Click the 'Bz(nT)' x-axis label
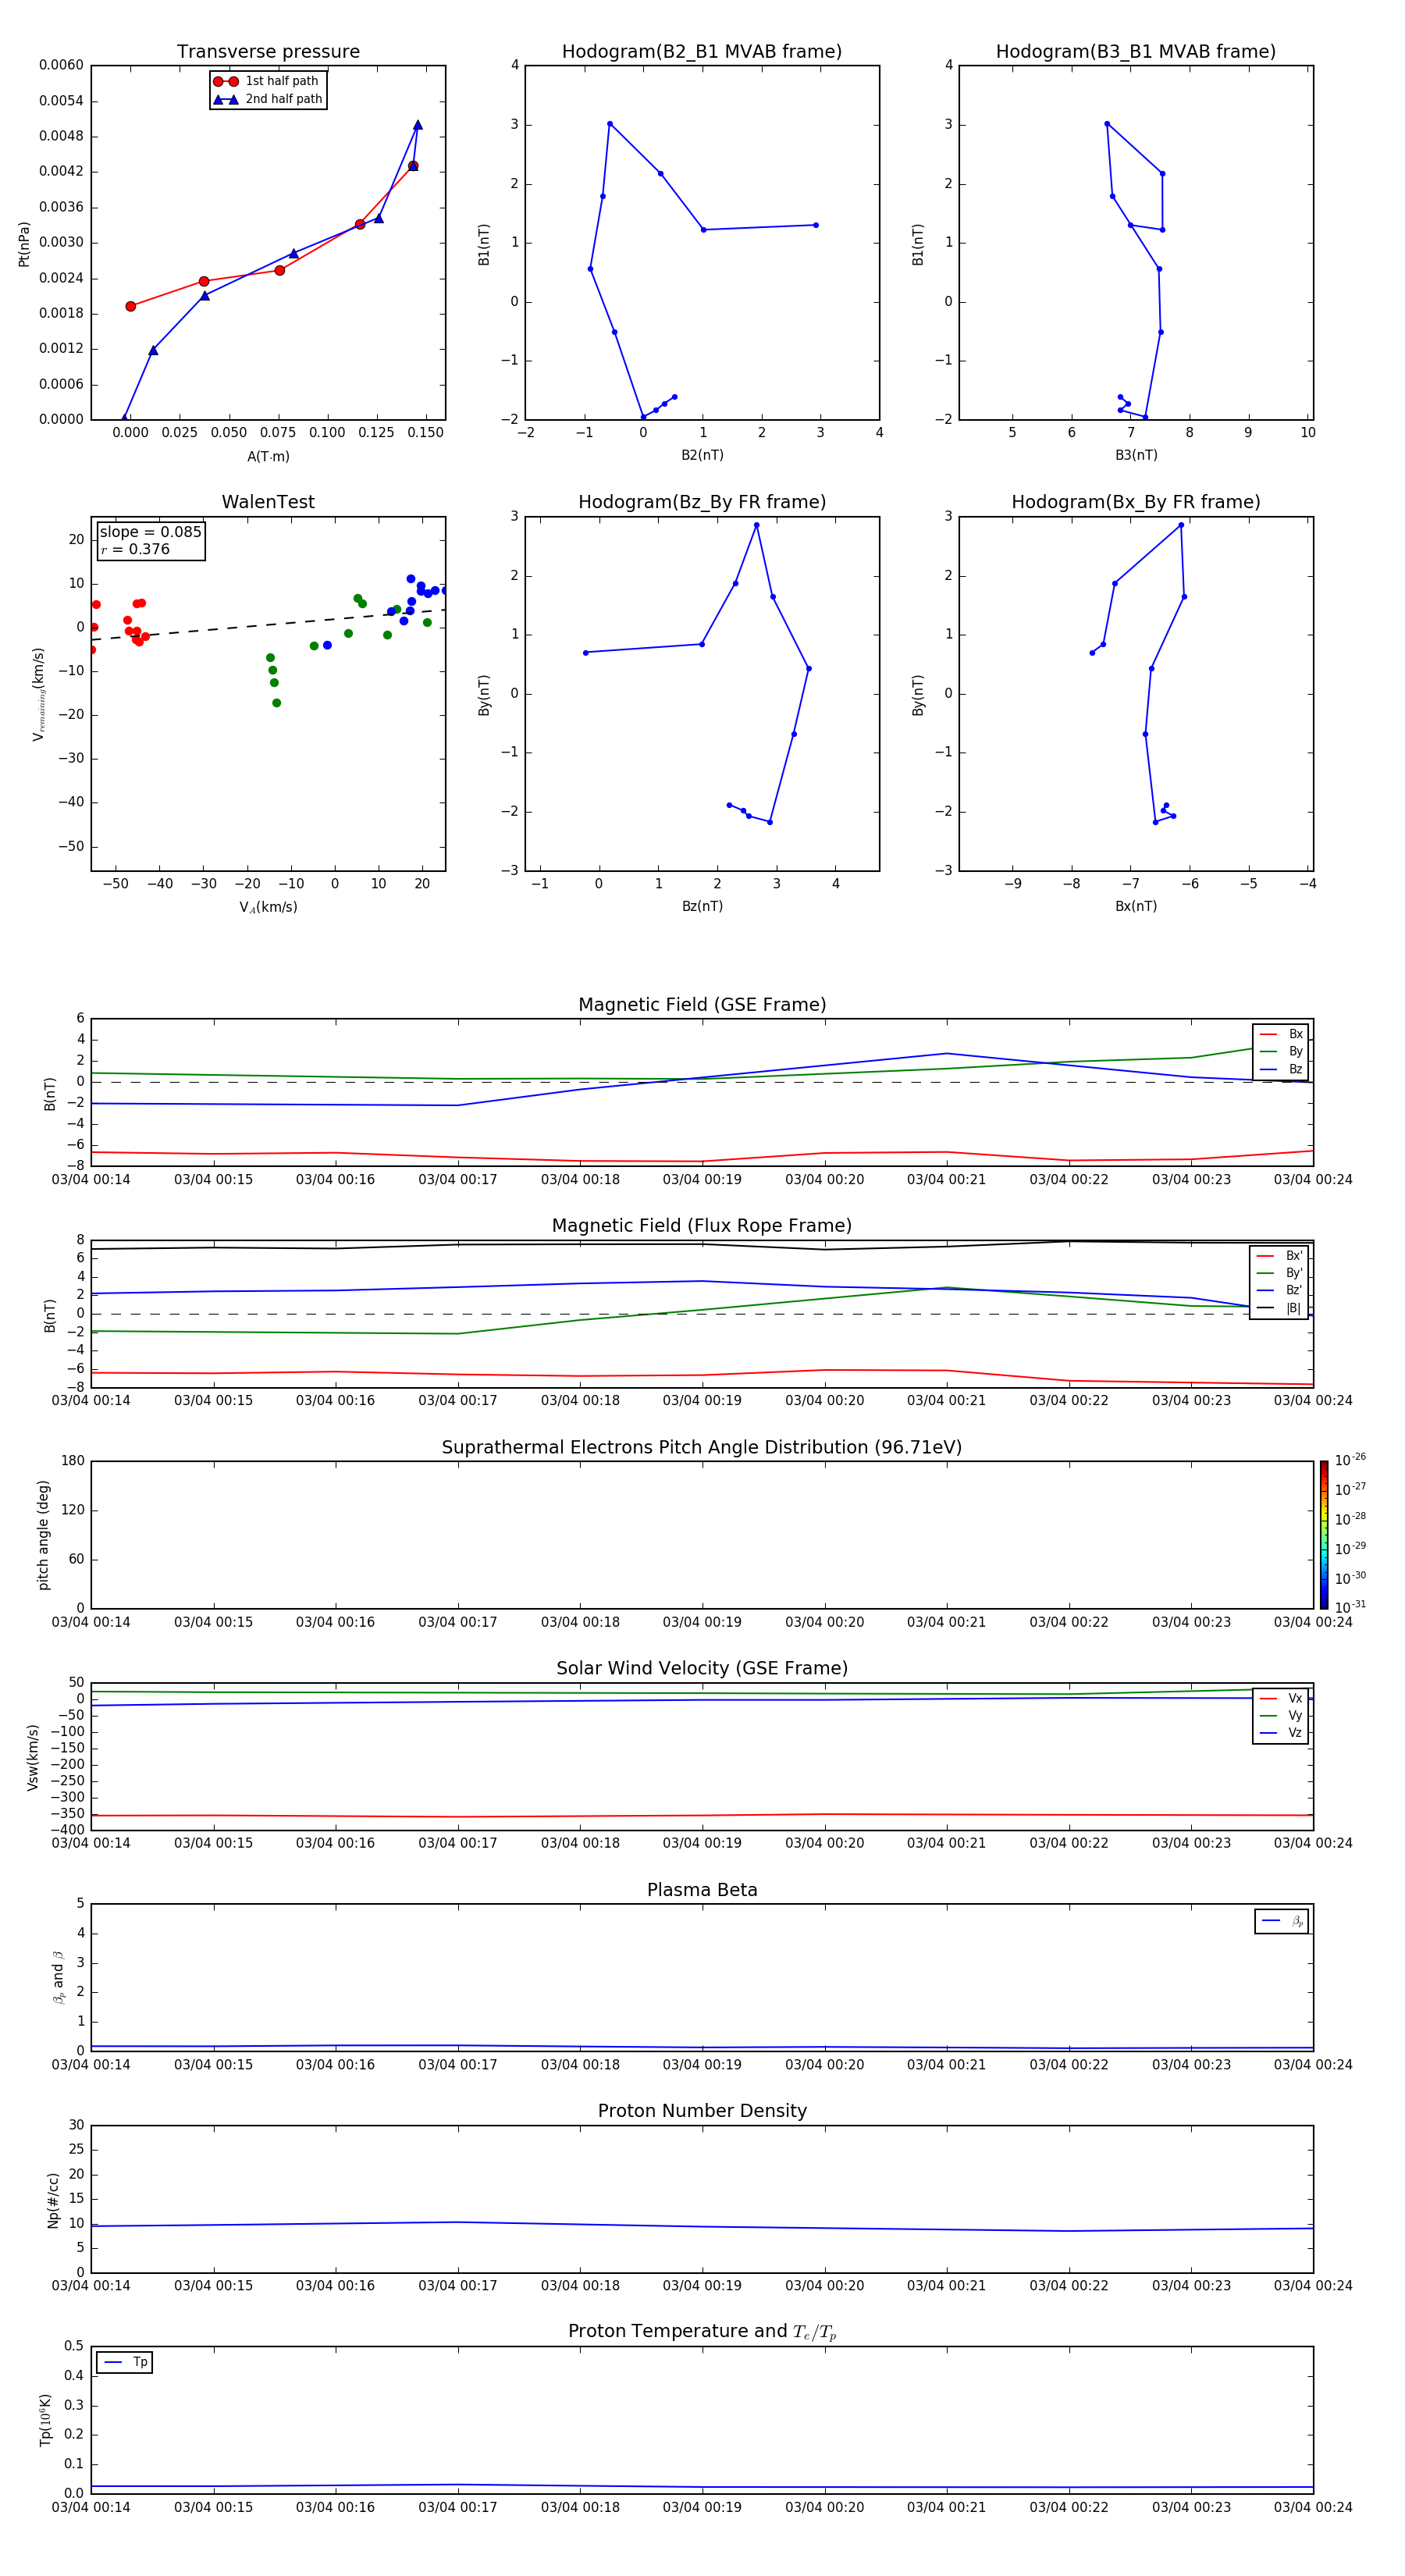The width and height of the screenshot is (1405, 2576). click(x=702, y=906)
